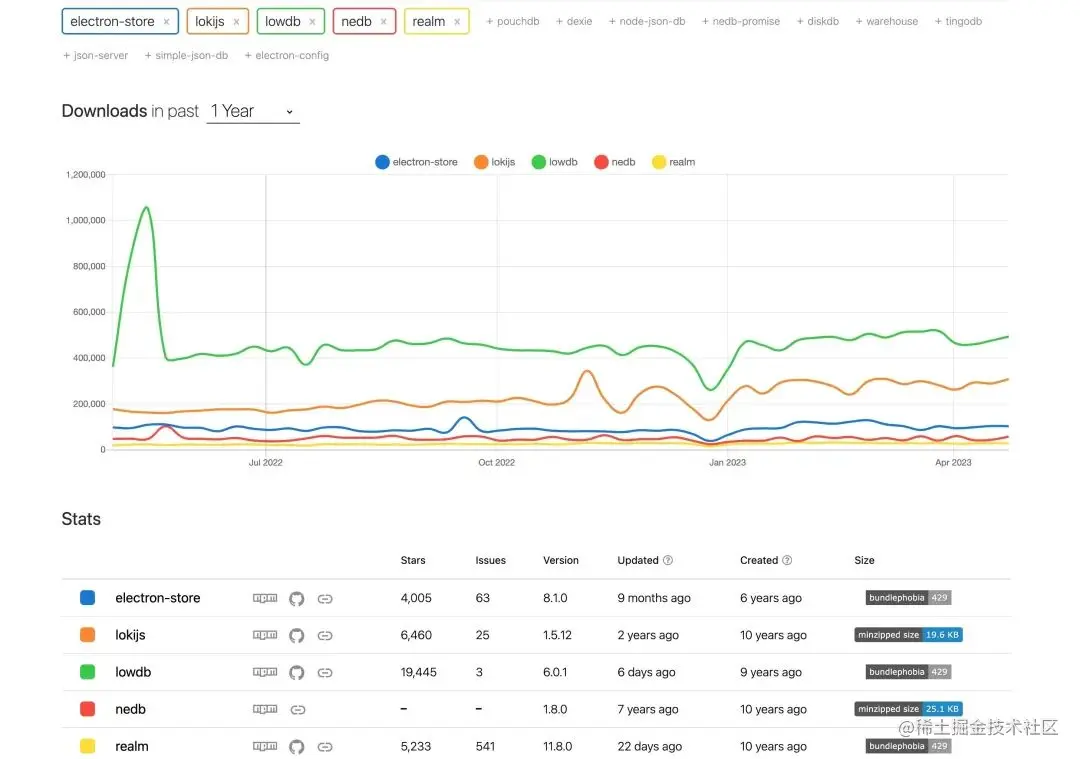Viewport: 1080px width, 759px height.
Task: Open the 1 Year downloads period dropdown
Action: click(x=253, y=111)
